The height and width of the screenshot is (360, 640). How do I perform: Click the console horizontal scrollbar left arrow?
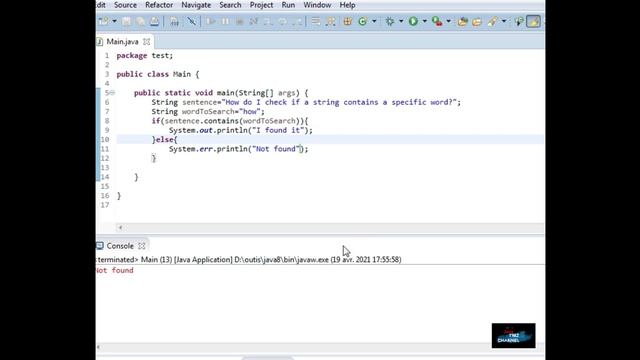coord(98,347)
